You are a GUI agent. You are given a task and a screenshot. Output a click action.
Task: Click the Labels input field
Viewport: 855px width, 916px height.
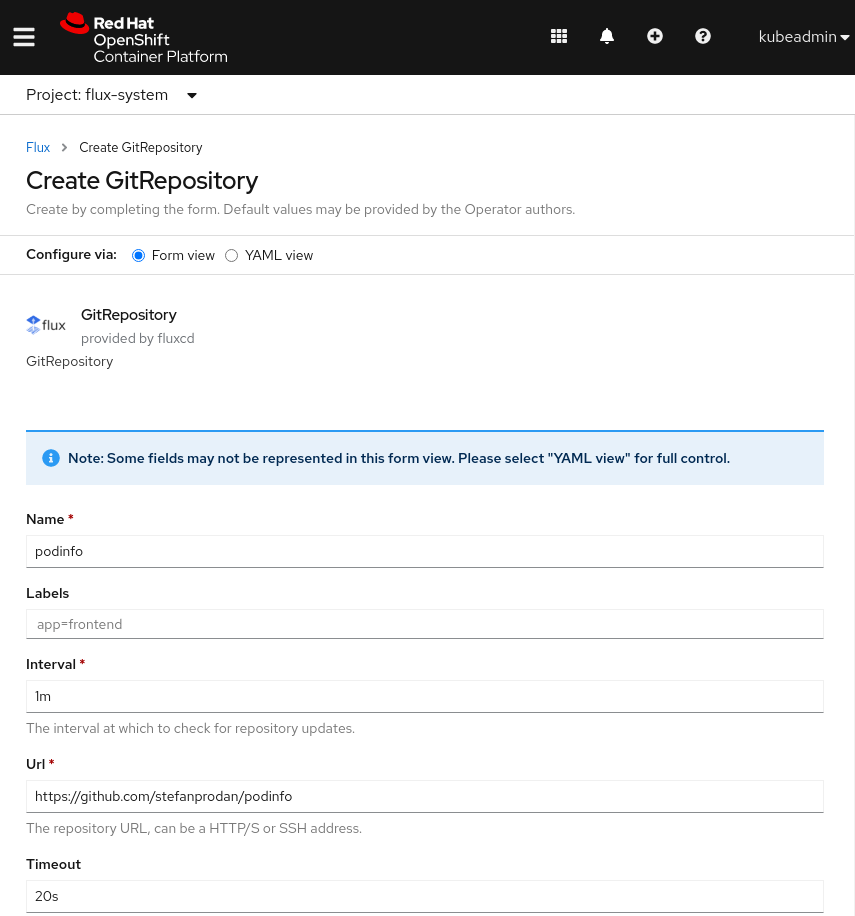[x=424, y=624]
